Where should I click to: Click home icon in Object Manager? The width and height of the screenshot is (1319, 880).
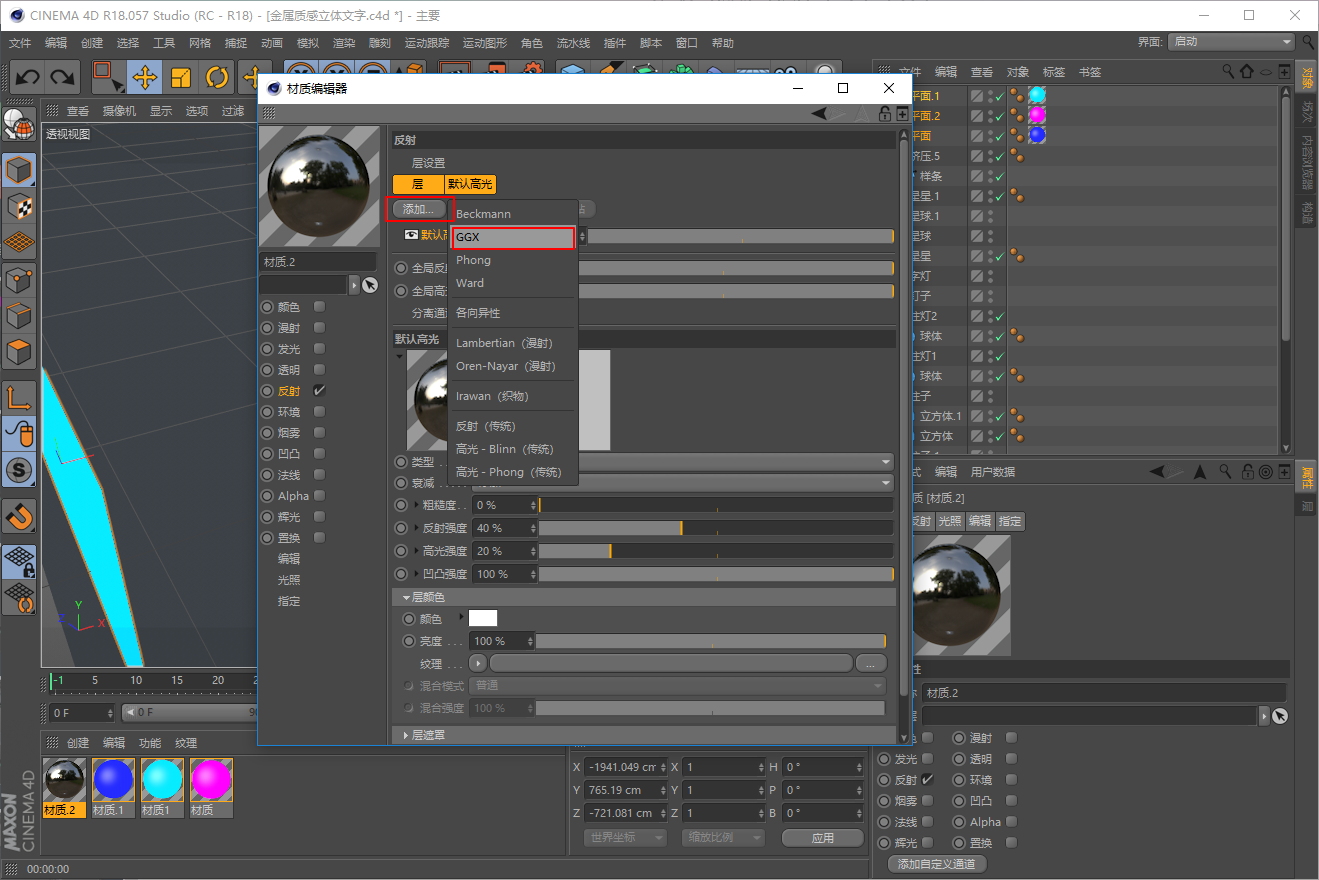point(1246,72)
